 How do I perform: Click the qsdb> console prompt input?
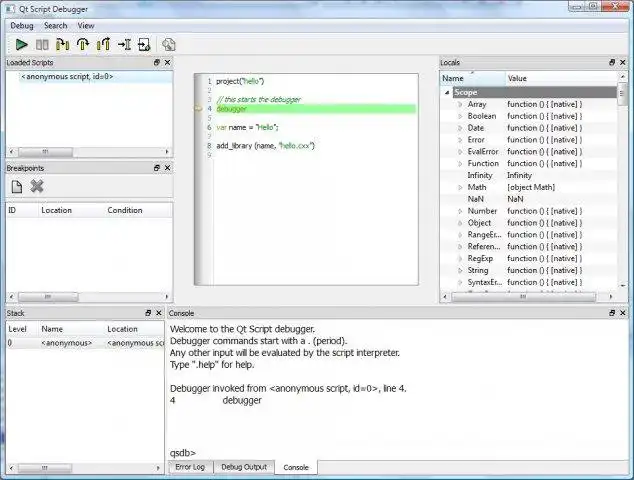pos(398,453)
